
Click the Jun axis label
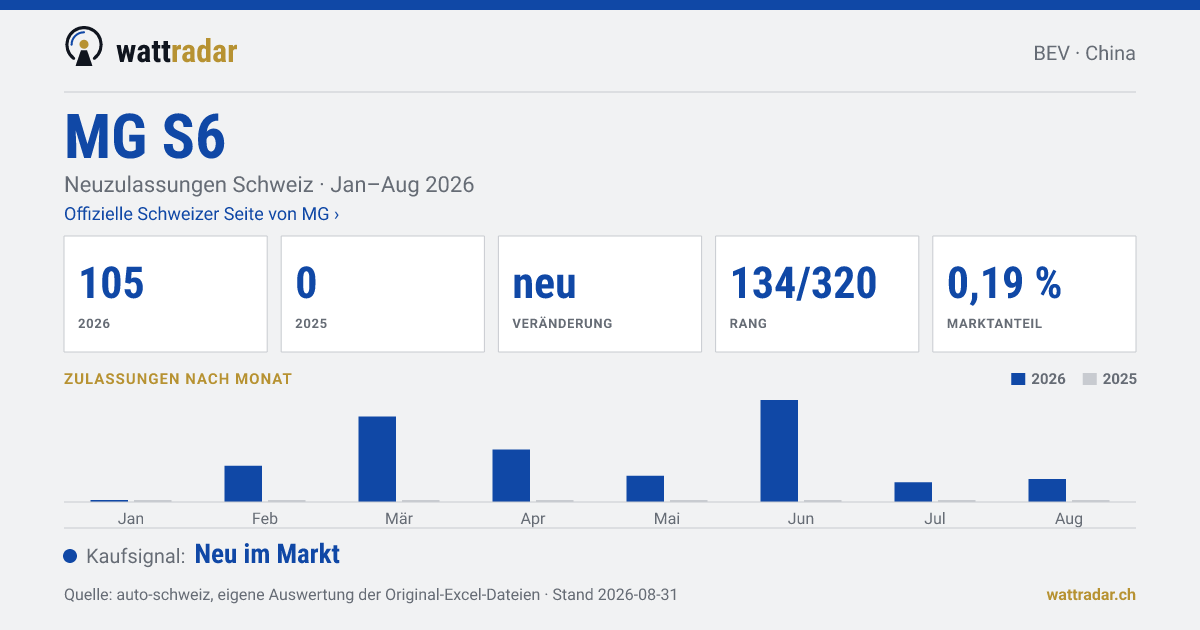tap(801, 518)
